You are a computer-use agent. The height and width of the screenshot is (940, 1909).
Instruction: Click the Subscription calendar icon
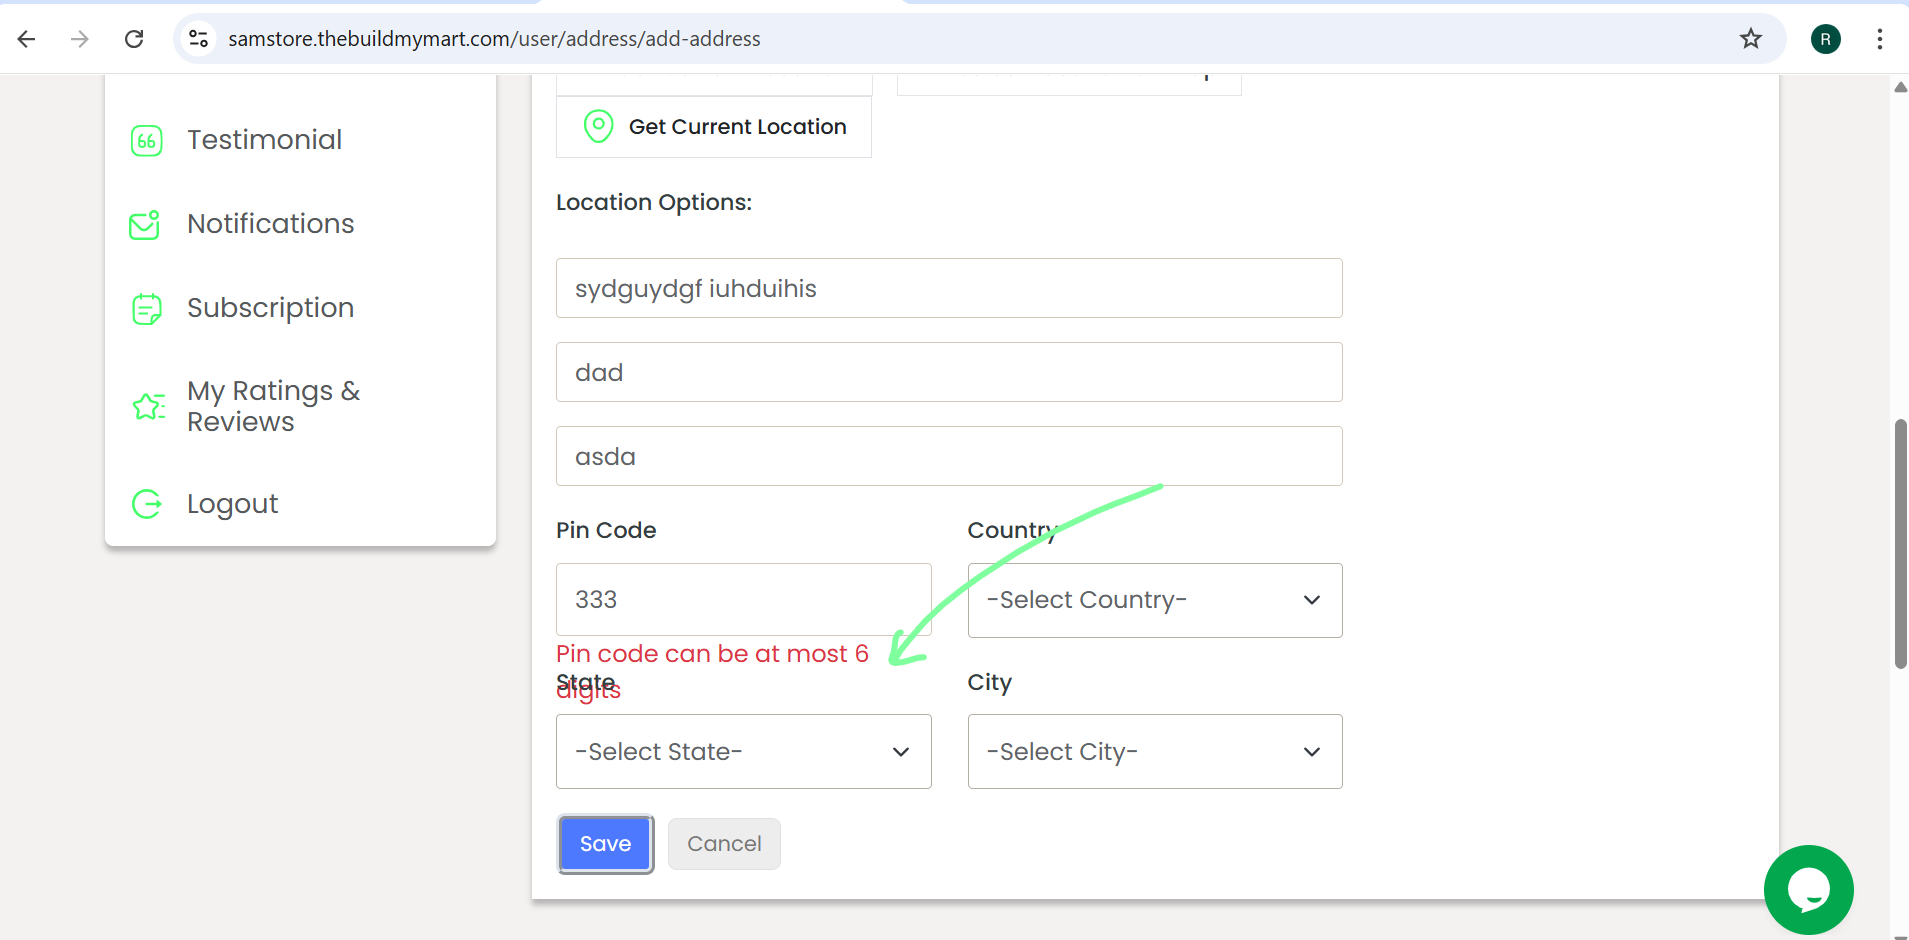pos(147,309)
